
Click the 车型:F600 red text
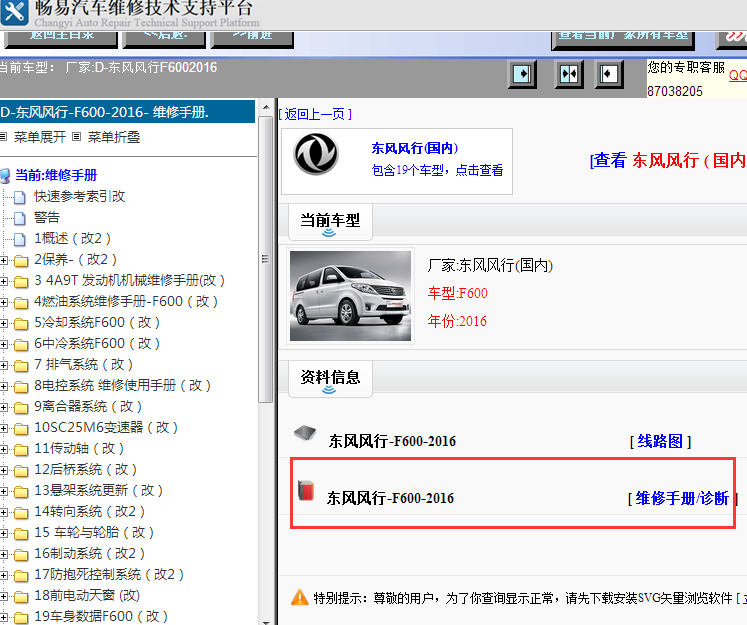(457, 292)
